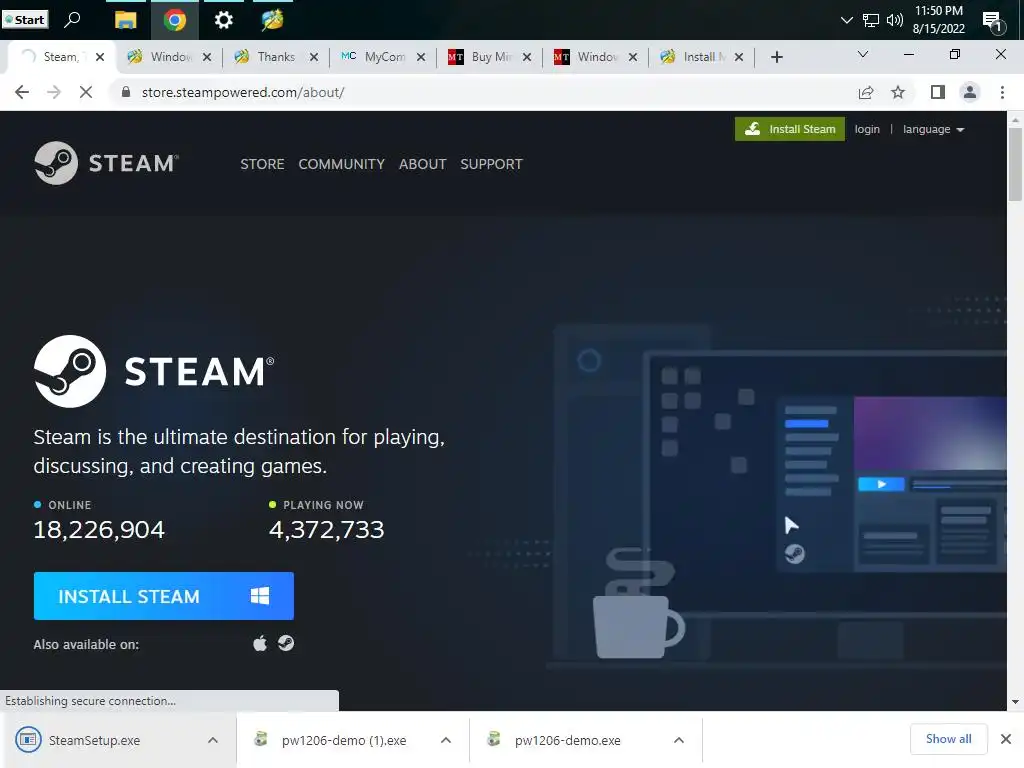
Task: Close the Steam browser tab
Action: (x=100, y=57)
